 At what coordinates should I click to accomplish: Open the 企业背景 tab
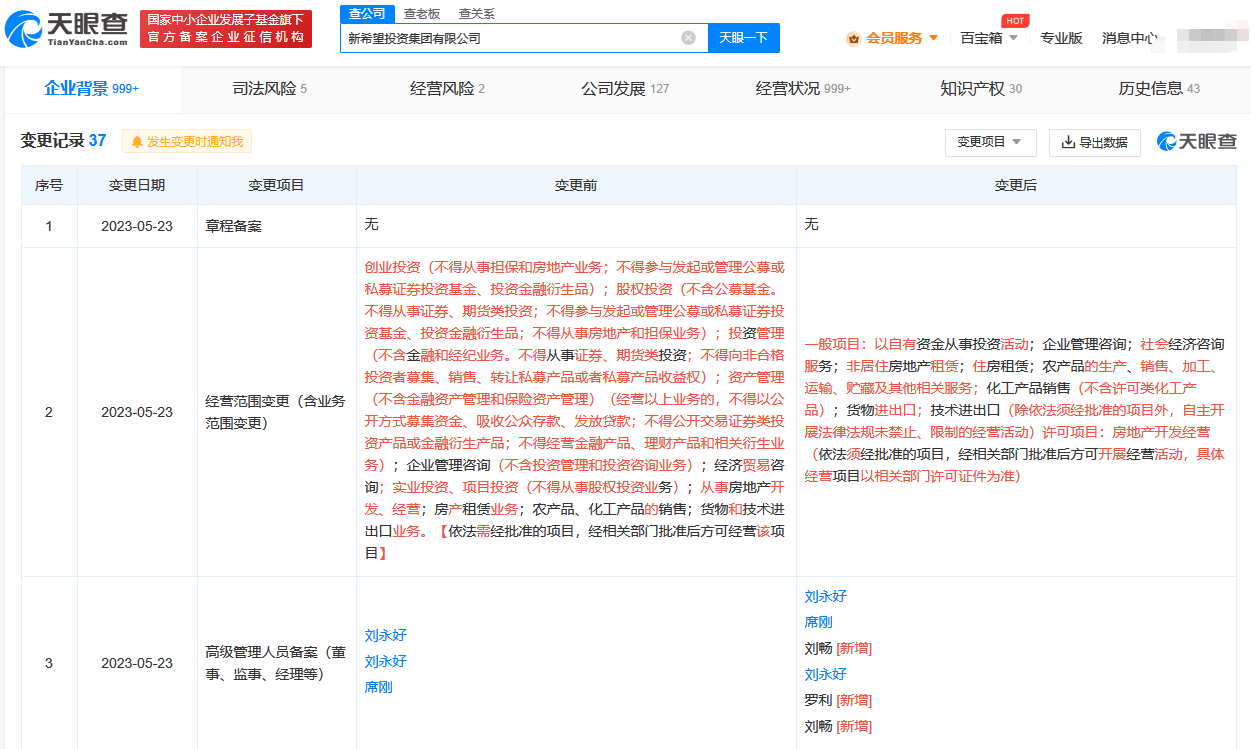pos(91,88)
